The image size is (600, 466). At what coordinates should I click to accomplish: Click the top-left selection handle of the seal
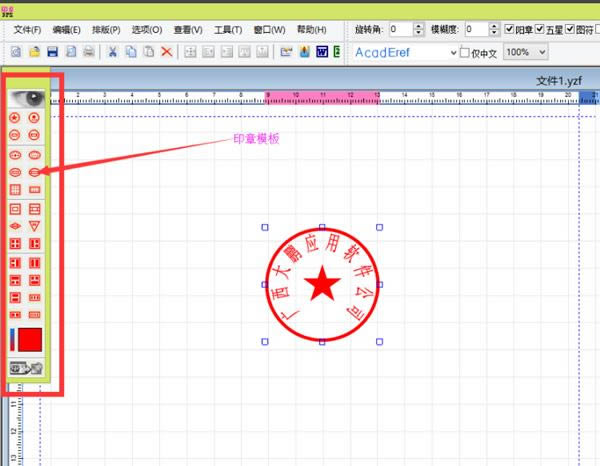point(265,227)
